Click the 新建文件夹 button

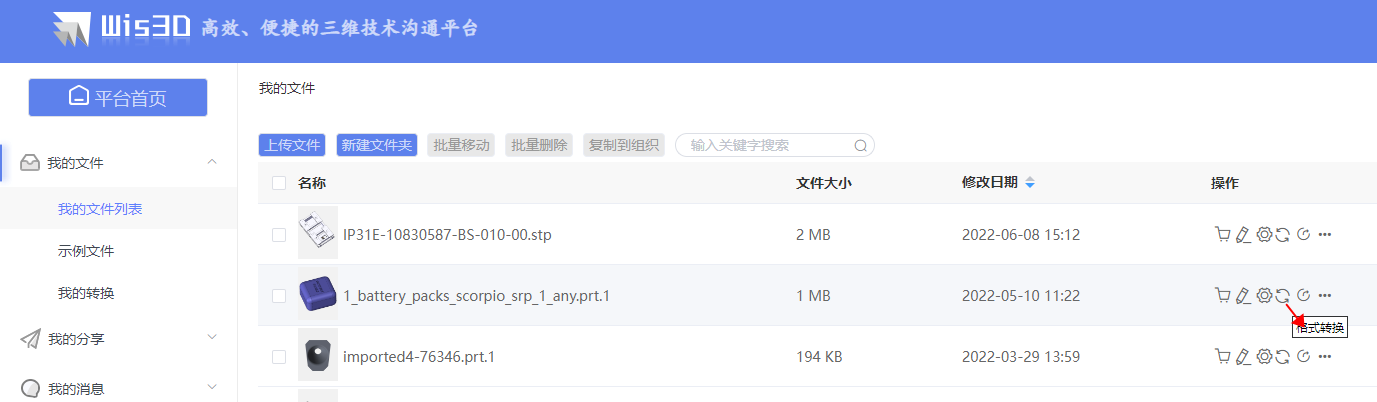pyautogui.click(x=377, y=145)
